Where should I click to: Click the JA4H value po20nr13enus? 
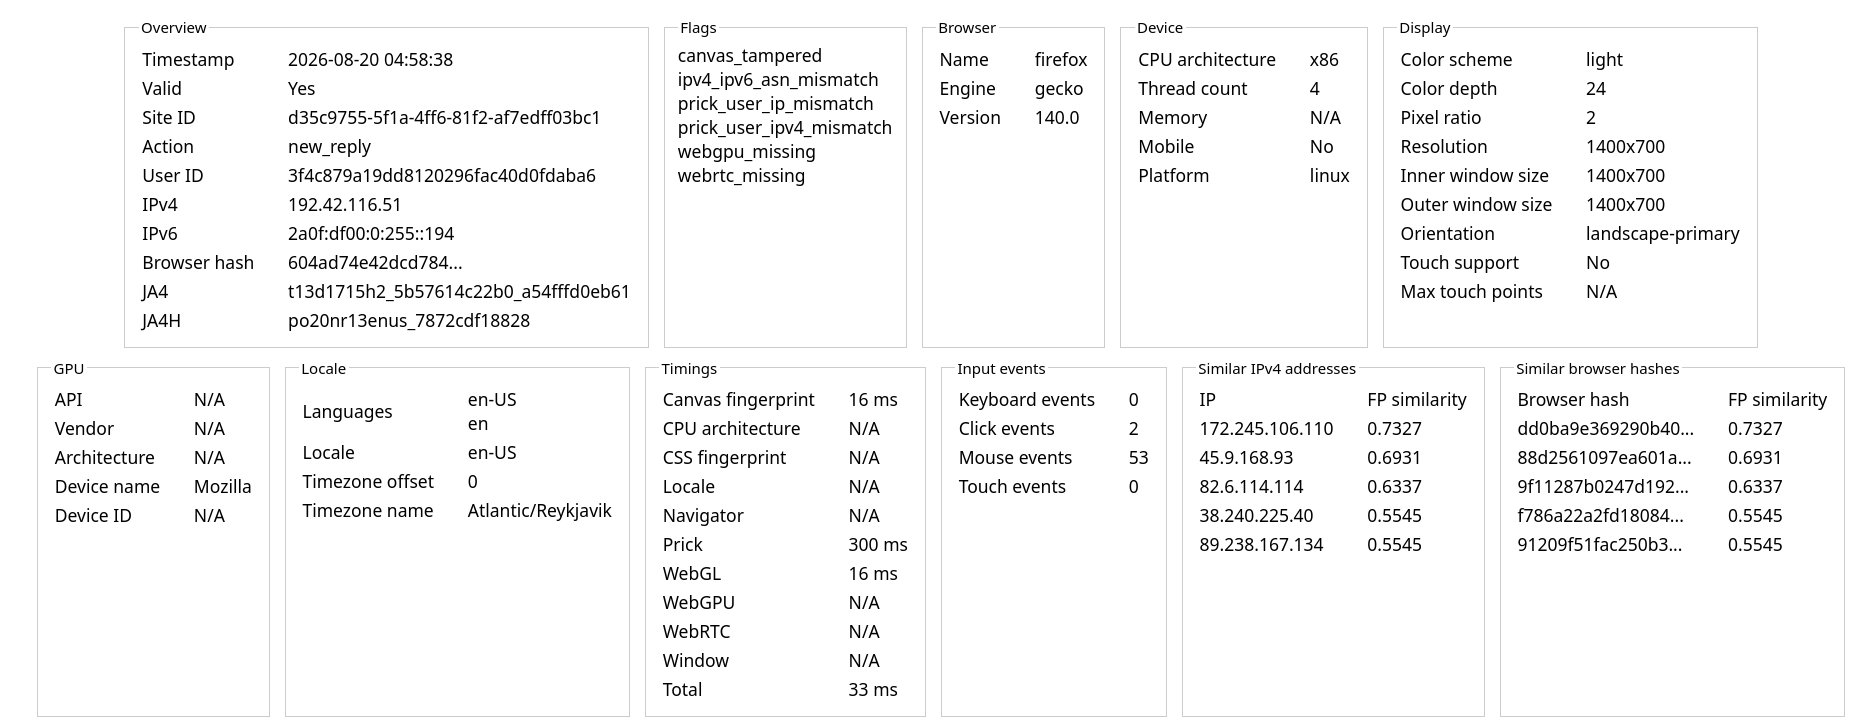point(408,321)
